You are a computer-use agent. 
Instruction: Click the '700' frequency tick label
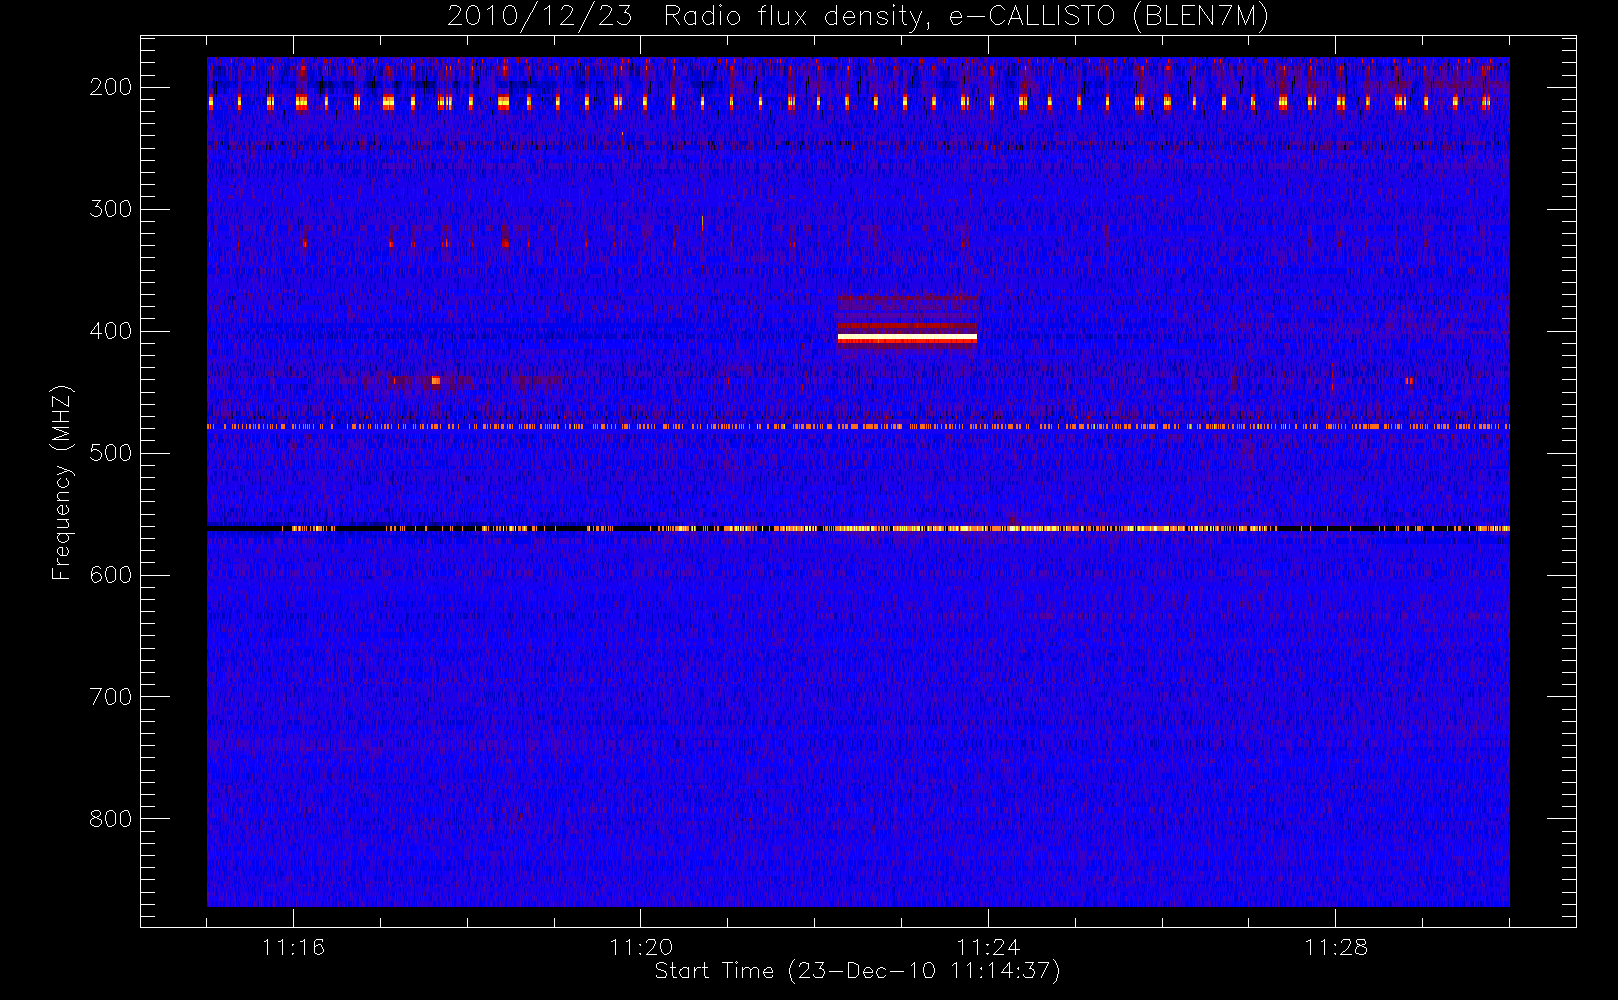(111, 697)
